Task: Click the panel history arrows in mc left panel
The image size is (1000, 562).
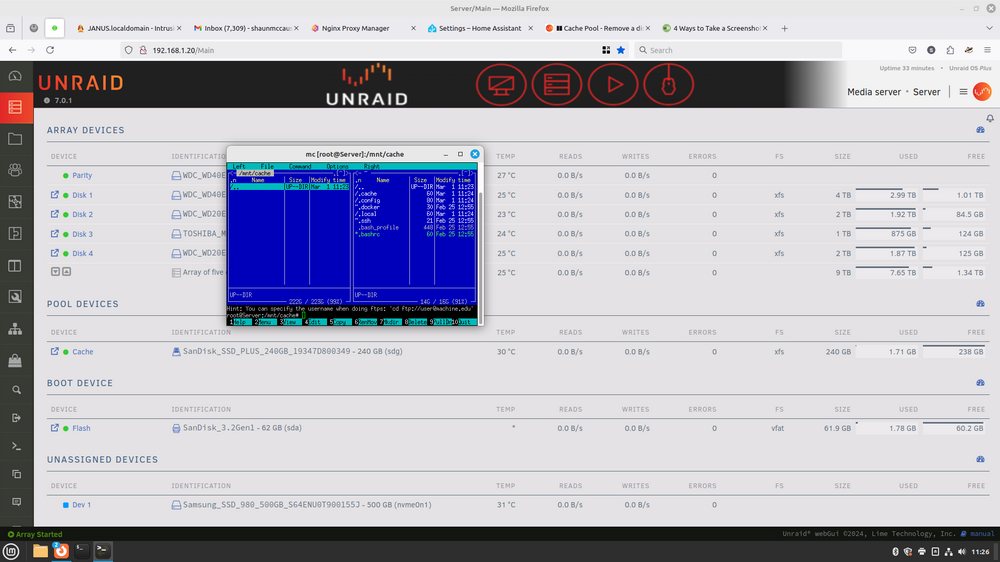Action: click(342, 173)
